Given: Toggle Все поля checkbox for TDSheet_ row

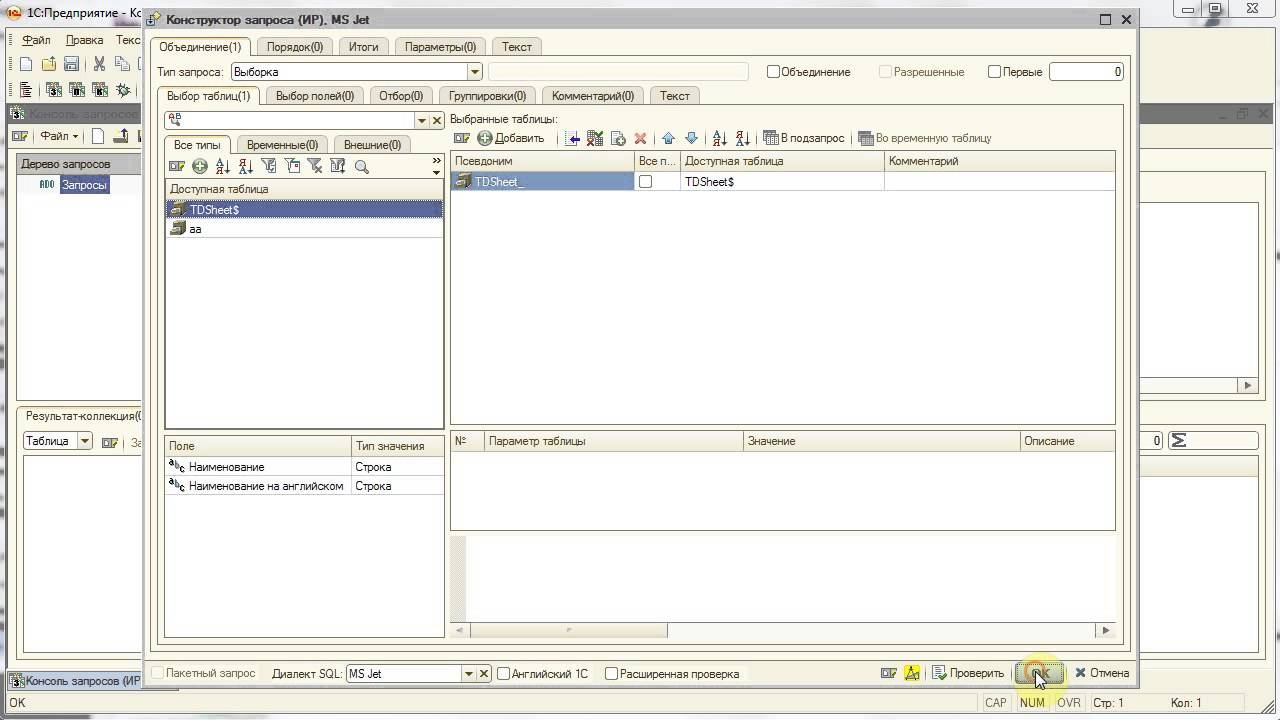Looking at the screenshot, I should [645, 182].
